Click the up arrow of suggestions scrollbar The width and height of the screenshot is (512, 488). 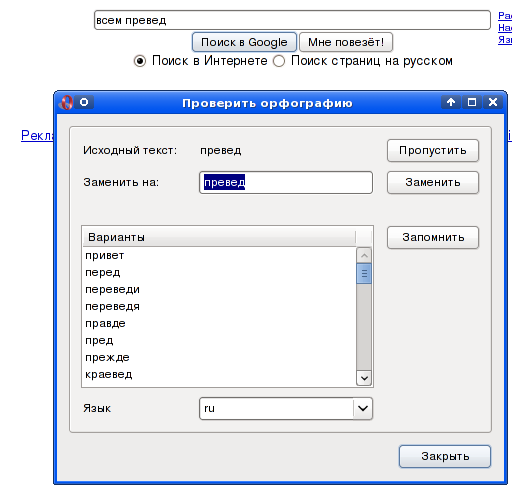coord(364,256)
